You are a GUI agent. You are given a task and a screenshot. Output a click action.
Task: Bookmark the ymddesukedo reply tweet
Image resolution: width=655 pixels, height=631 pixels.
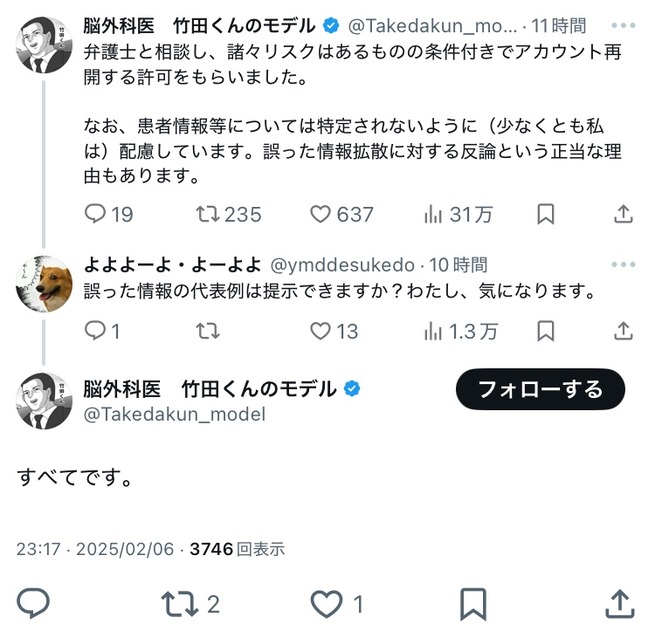click(x=545, y=331)
